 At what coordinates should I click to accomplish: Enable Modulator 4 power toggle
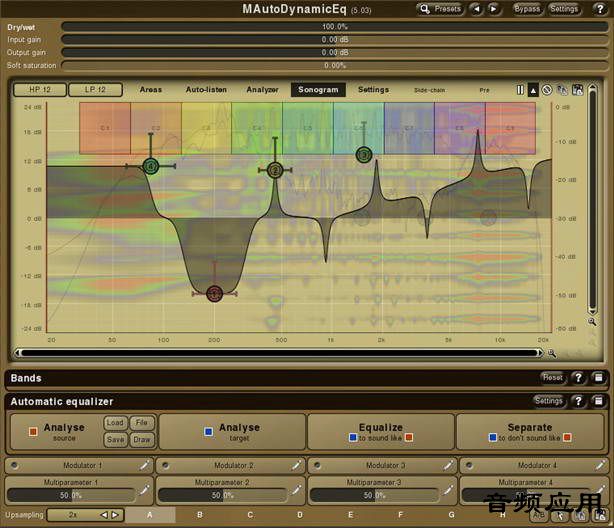coord(469,465)
